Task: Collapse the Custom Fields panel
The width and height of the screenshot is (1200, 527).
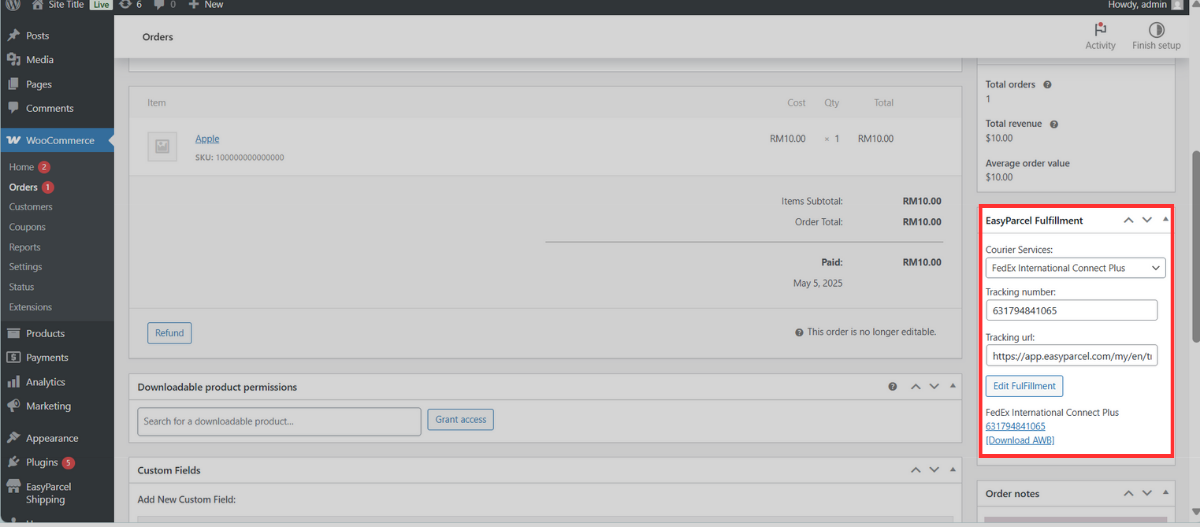Action: point(953,470)
